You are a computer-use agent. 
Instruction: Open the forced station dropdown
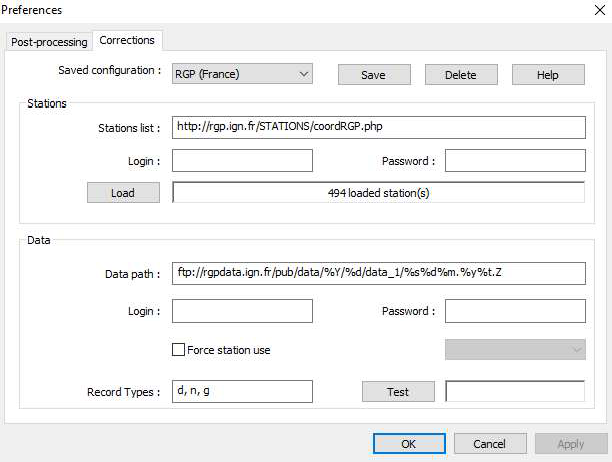[x=515, y=349]
